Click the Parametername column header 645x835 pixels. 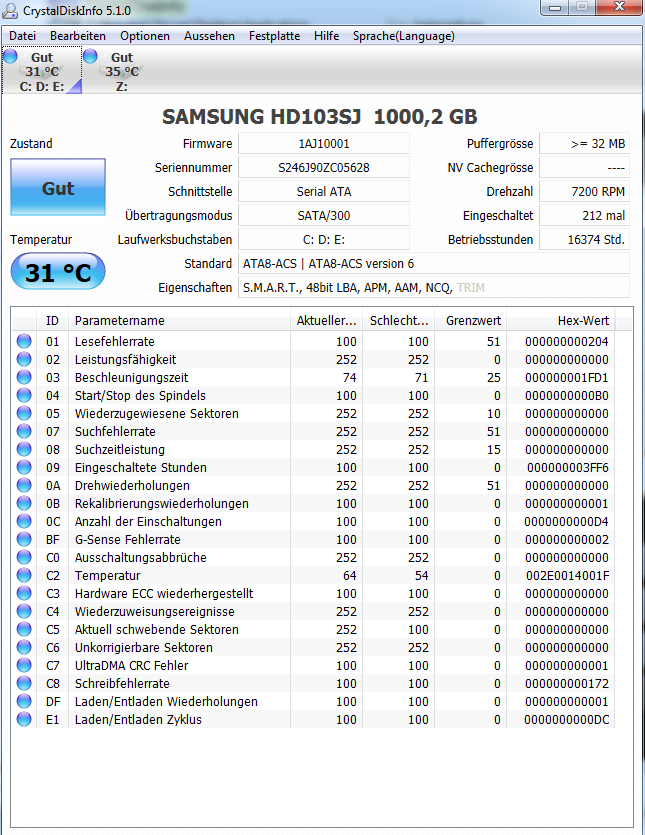(x=179, y=321)
